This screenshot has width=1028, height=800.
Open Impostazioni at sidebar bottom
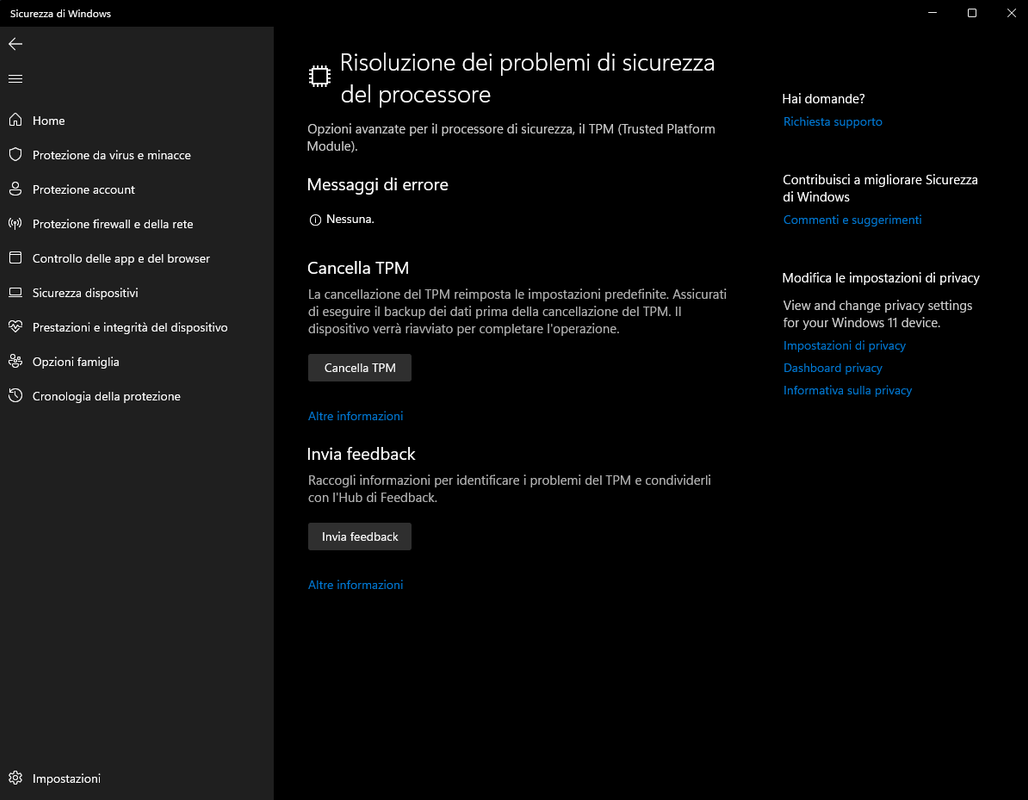[x=136, y=778]
